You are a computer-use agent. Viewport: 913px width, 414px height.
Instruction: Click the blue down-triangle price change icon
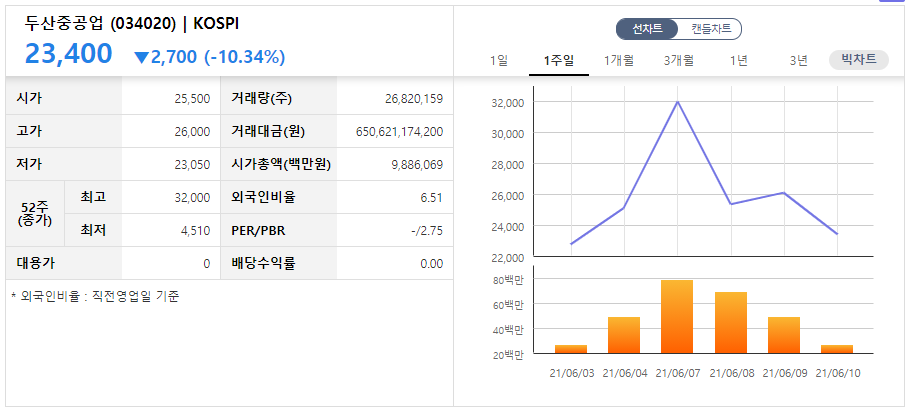point(141,57)
